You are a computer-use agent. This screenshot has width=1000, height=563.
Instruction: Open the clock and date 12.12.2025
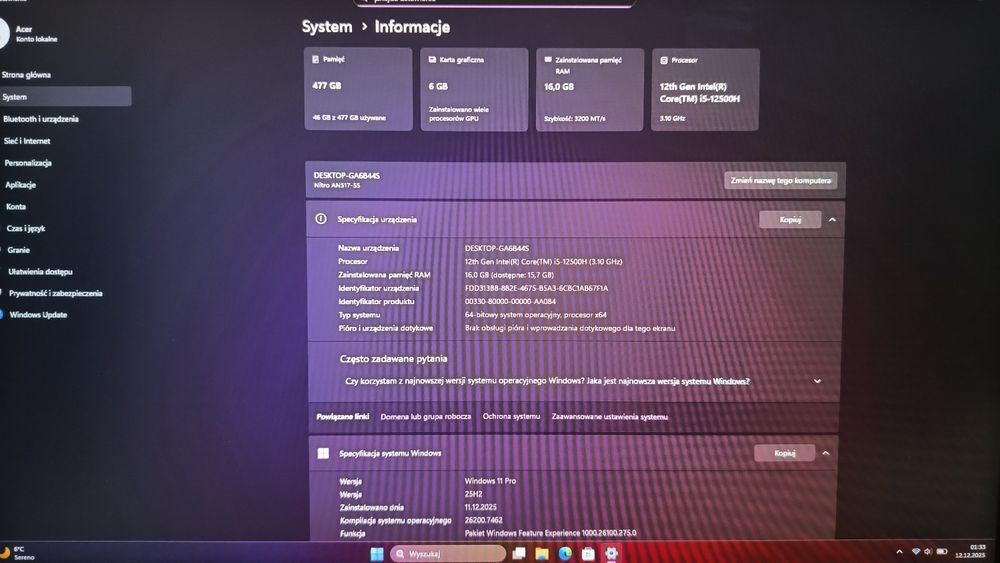pos(970,552)
